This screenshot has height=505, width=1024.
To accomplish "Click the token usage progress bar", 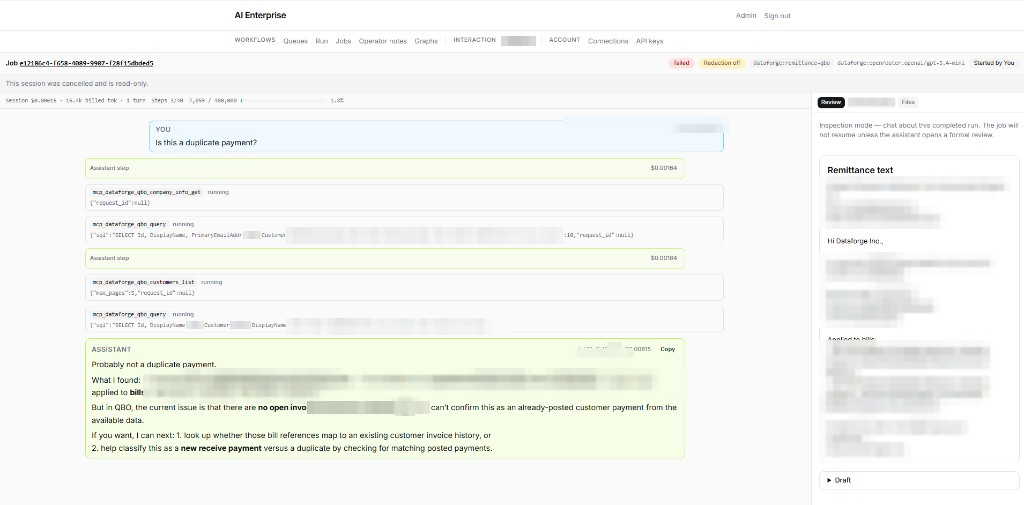I will 283,101.
